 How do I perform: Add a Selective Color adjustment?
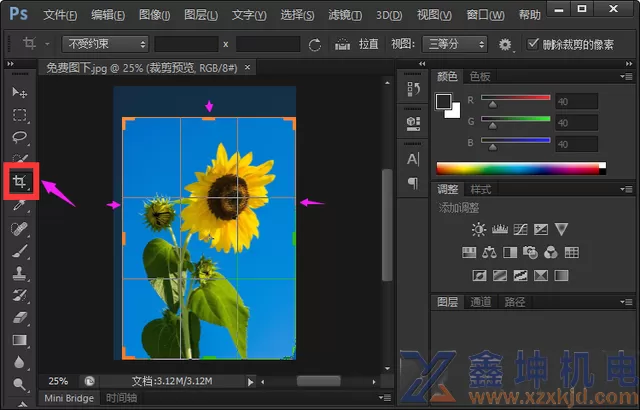(x=541, y=275)
